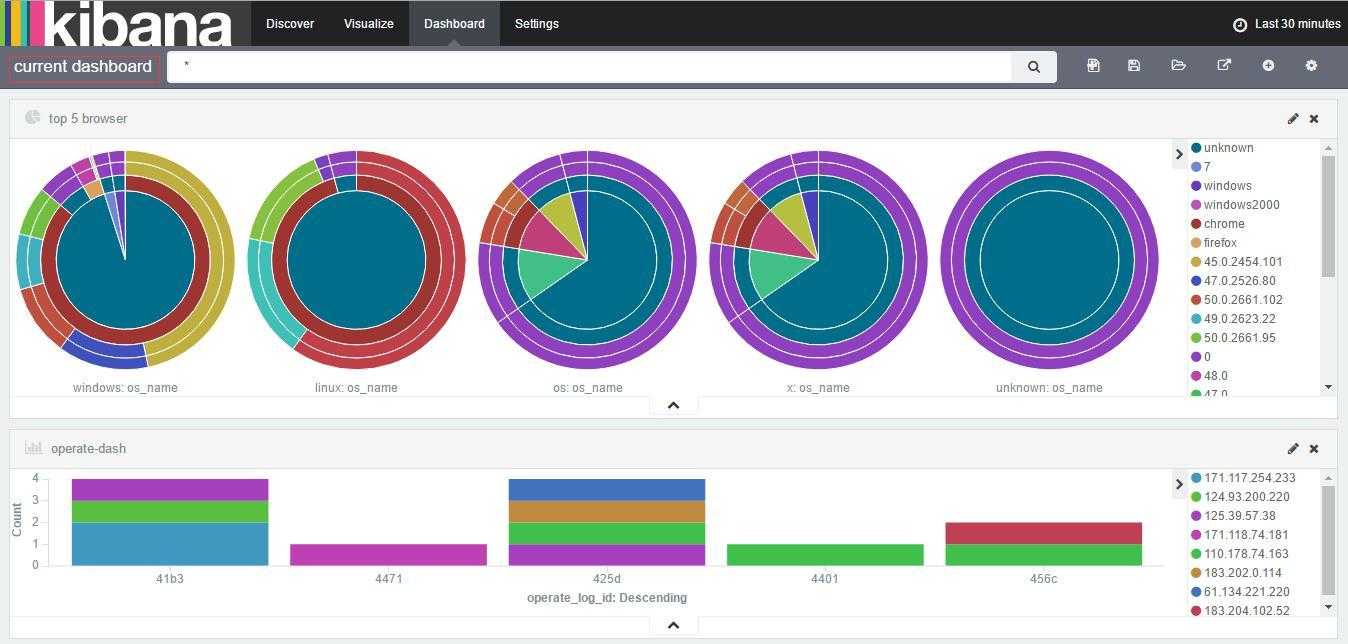Toggle spy panel under top 5 browser
Image resolution: width=1348 pixels, height=644 pixels.
pyautogui.click(x=673, y=405)
